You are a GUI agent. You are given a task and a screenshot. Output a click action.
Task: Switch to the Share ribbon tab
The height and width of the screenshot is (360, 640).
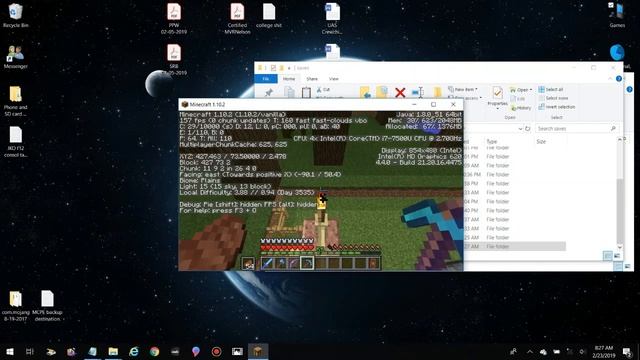pos(312,78)
